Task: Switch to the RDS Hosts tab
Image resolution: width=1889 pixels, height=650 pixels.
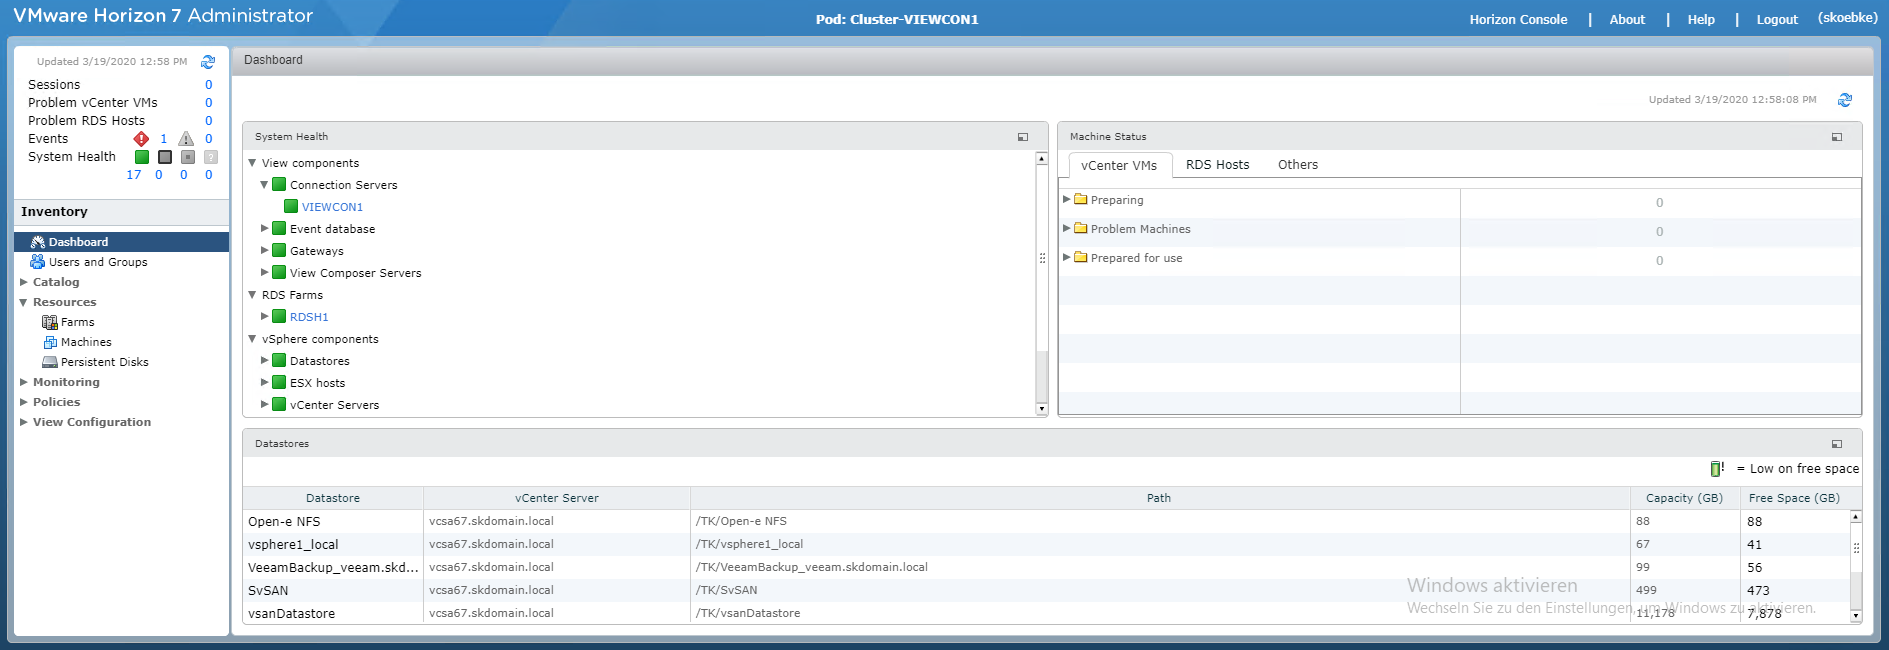Action: pos(1217,165)
